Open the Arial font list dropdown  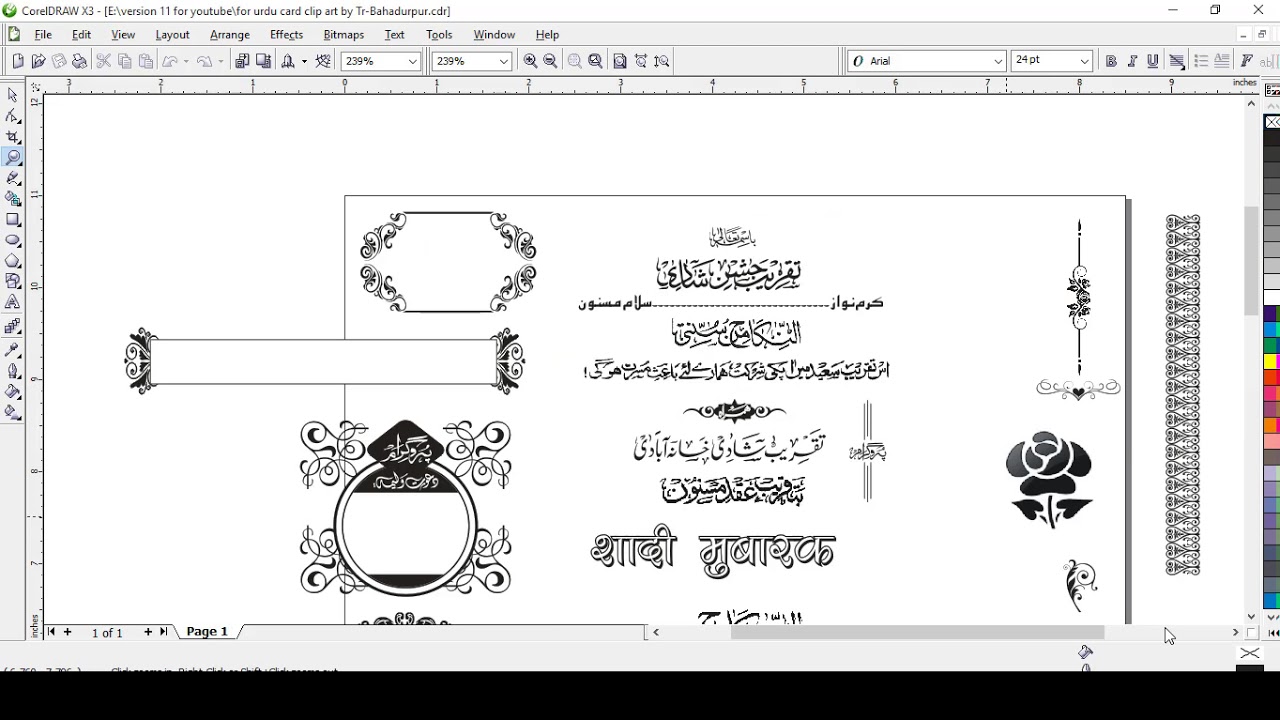[998, 61]
